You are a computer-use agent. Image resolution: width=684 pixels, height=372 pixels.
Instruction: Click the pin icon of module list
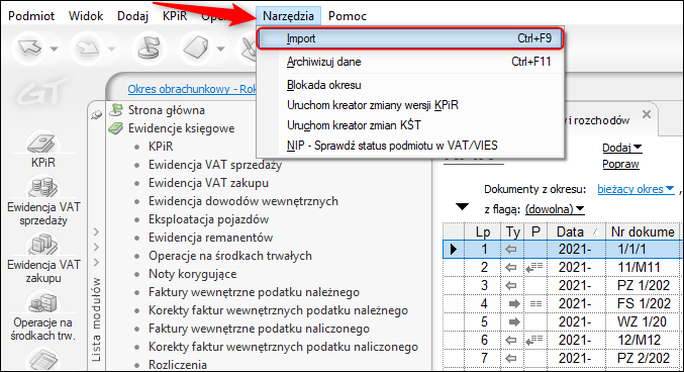tap(96, 115)
